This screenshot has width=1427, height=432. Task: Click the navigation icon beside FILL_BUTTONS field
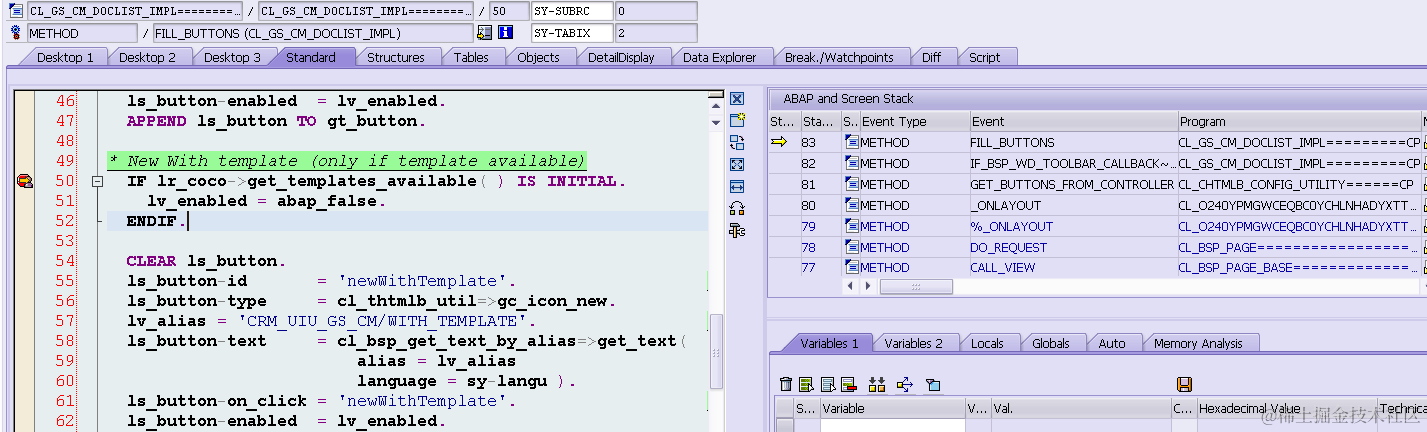point(484,33)
